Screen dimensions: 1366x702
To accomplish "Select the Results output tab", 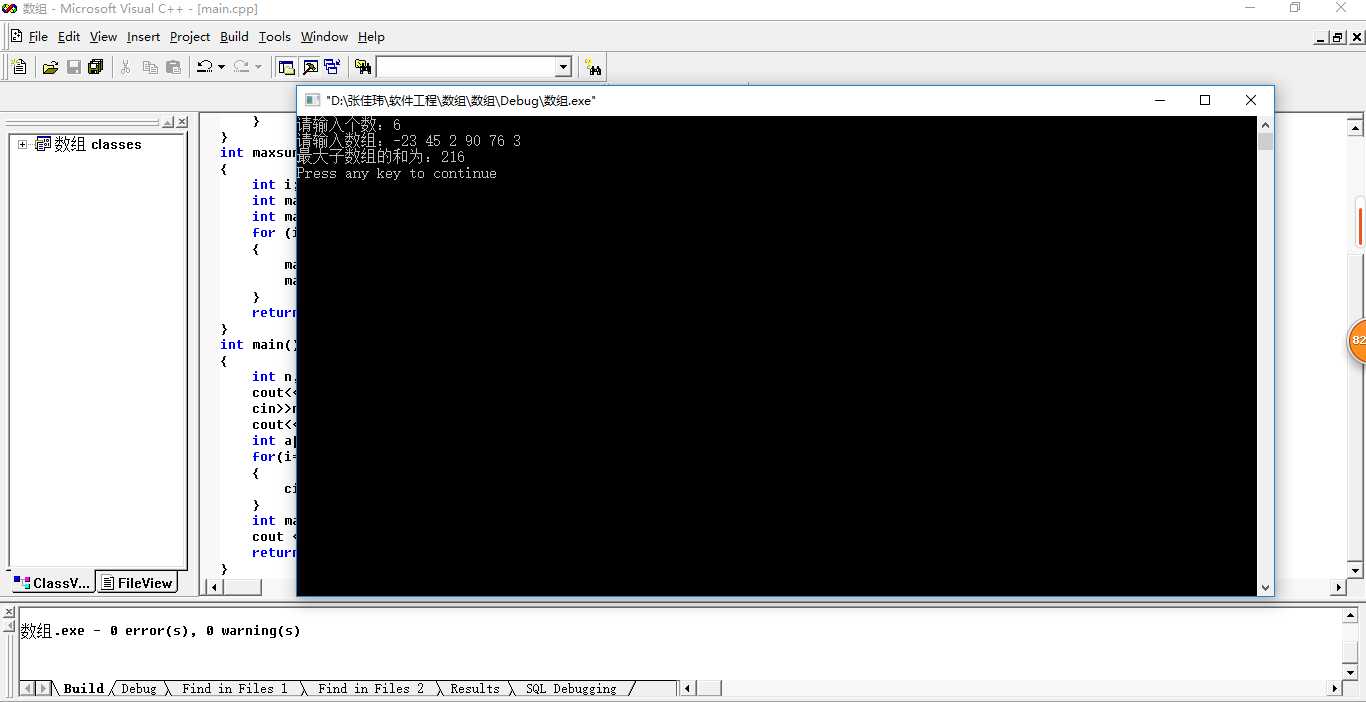I will (x=474, y=688).
